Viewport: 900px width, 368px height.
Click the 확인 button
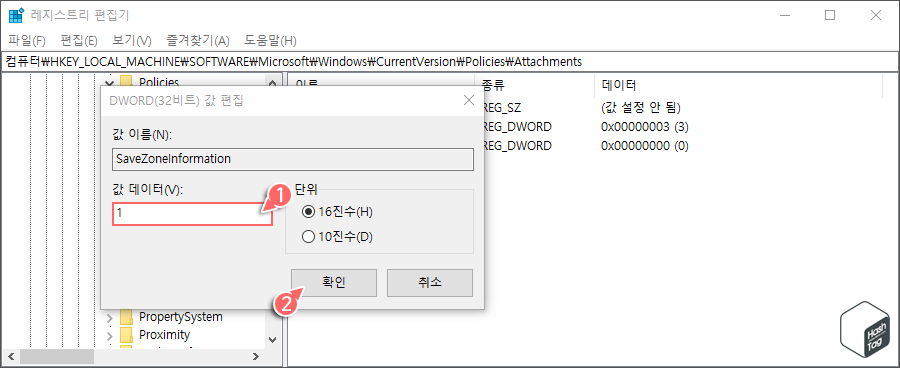334,282
